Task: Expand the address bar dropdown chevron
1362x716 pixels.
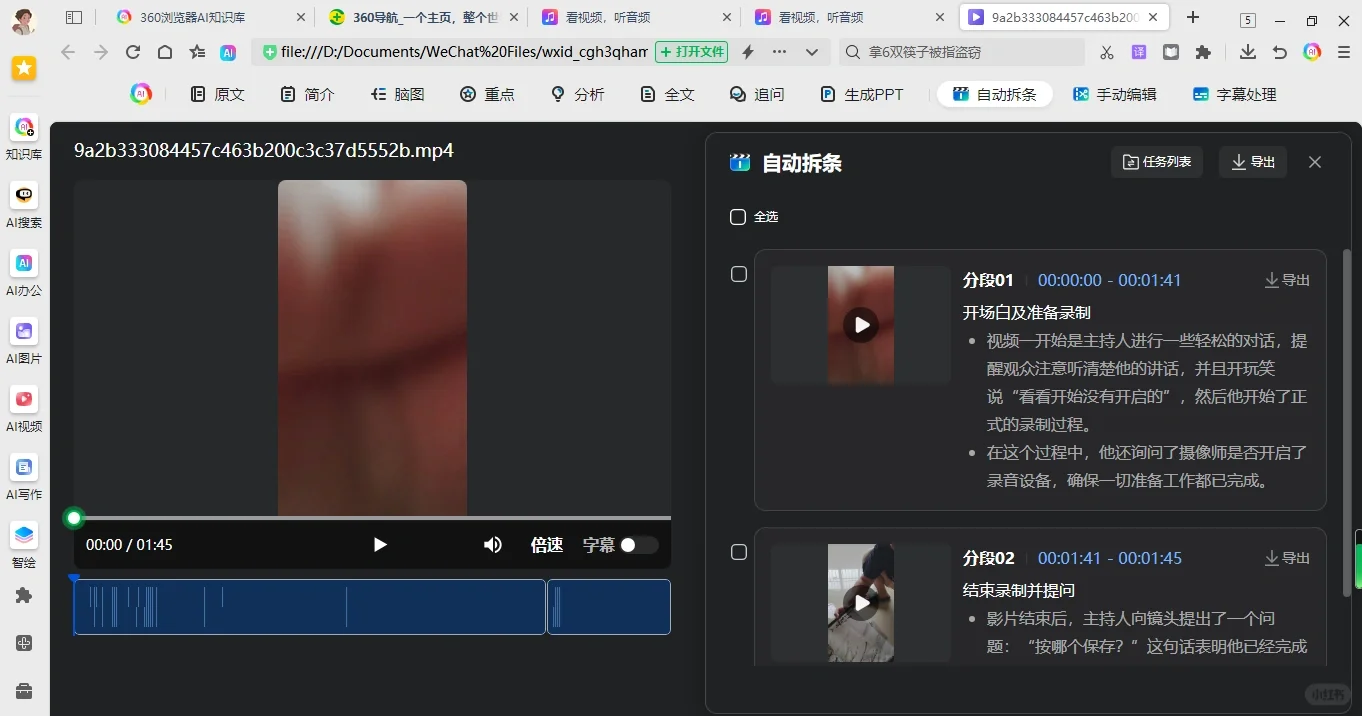Action: (812, 52)
